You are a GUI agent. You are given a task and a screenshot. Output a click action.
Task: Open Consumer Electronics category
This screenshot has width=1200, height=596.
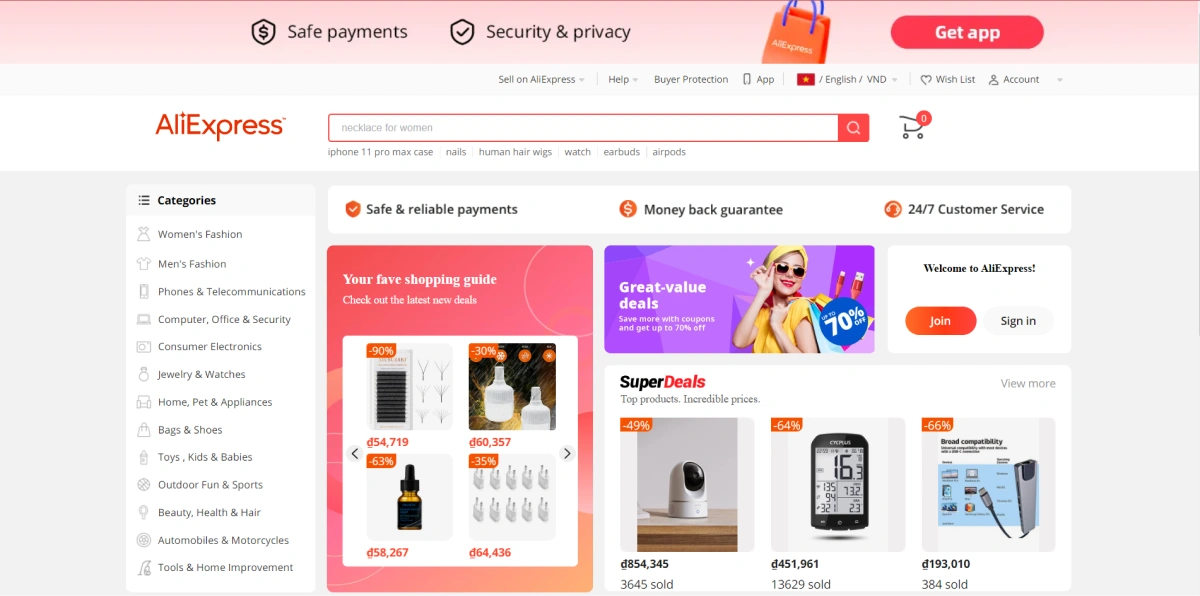coord(210,347)
